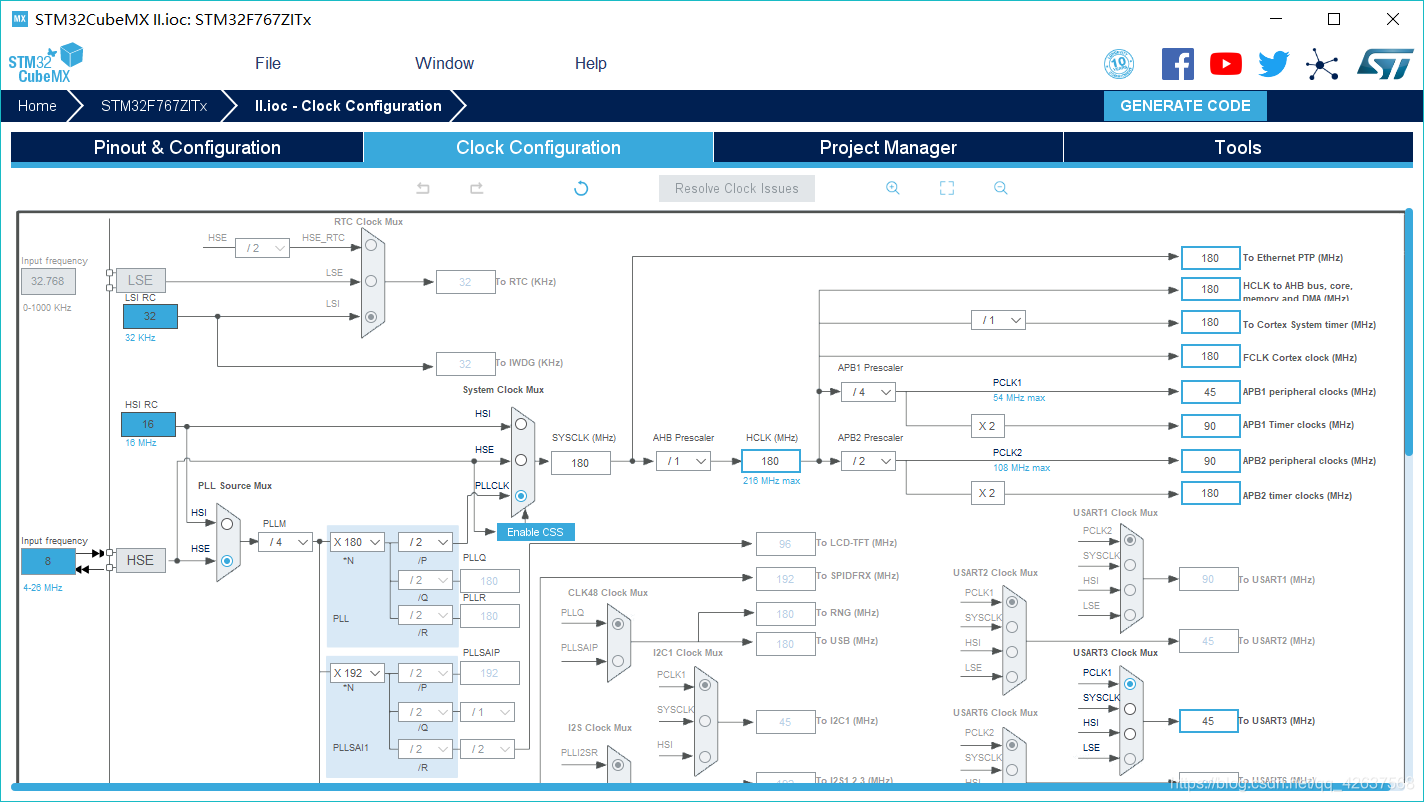The image size is (1424, 802).
Task: Click the undo arrow icon
Action: click(423, 188)
